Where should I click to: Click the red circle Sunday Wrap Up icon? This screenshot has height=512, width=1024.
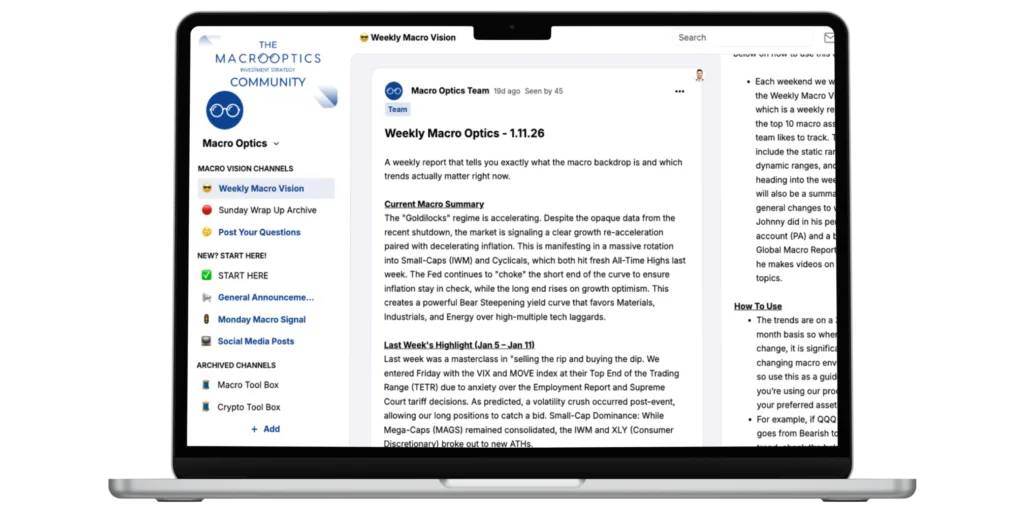206,210
